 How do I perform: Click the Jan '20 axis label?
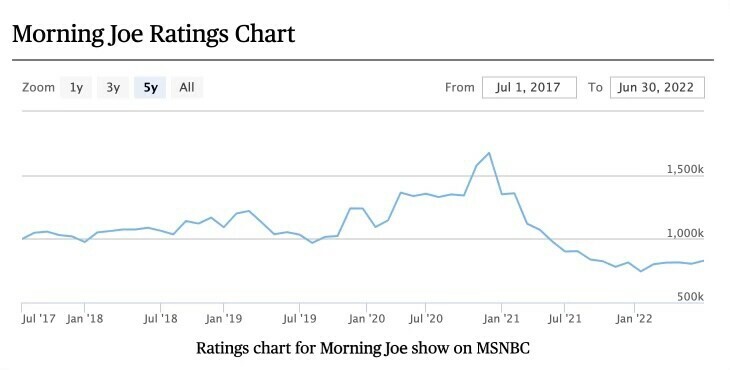(366, 319)
